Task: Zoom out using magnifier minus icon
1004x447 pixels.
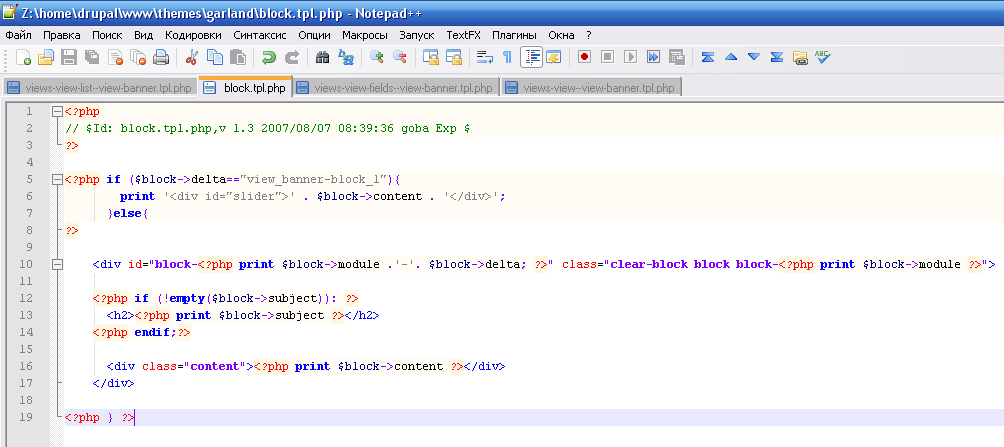Action: (x=400, y=58)
